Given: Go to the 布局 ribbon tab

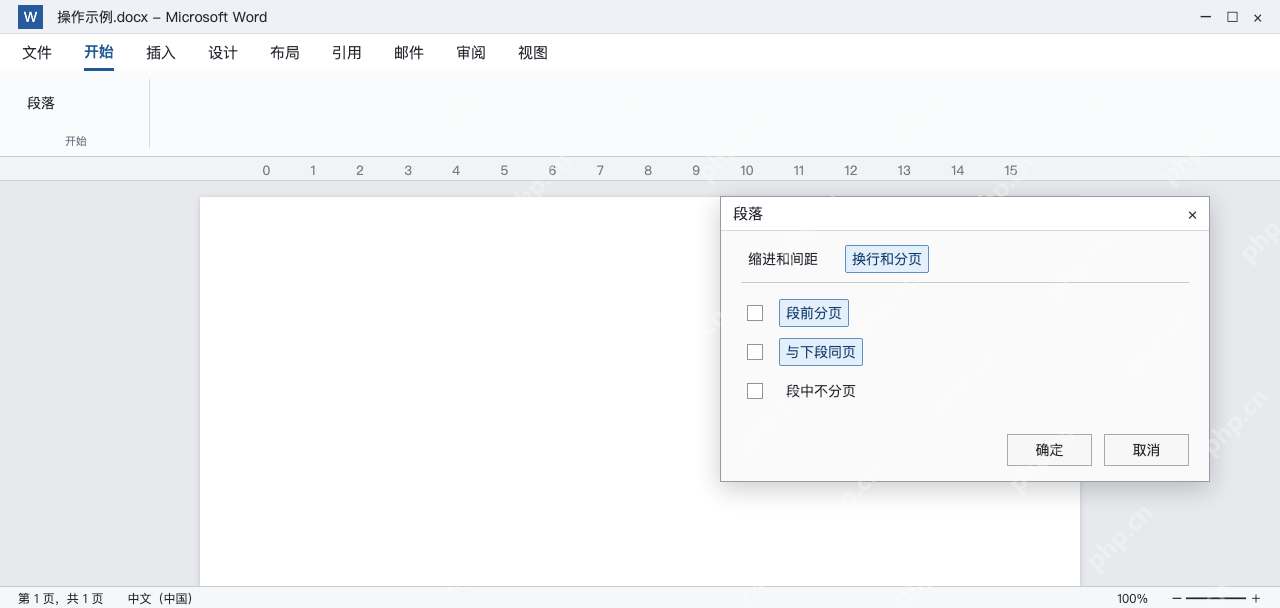Looking at the screenshot, I should [x=285, y=53].
